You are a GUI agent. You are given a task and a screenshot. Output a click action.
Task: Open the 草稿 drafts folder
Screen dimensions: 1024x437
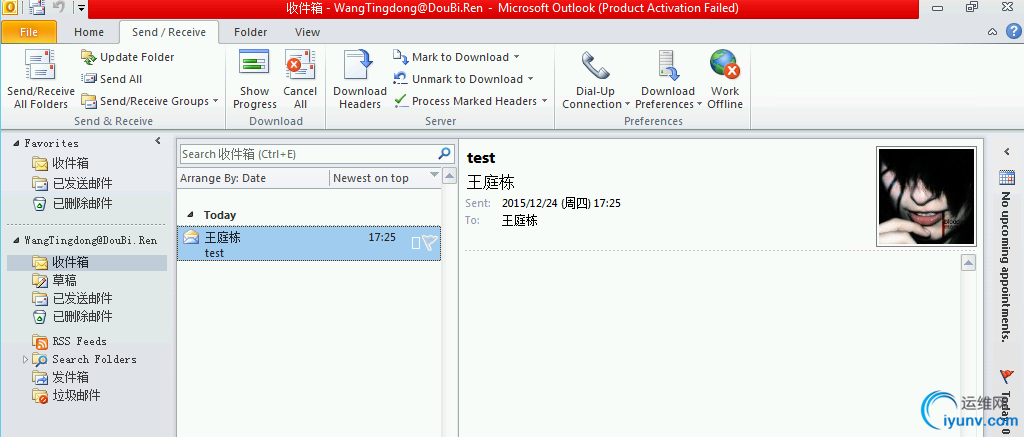[x=65, y=280]
